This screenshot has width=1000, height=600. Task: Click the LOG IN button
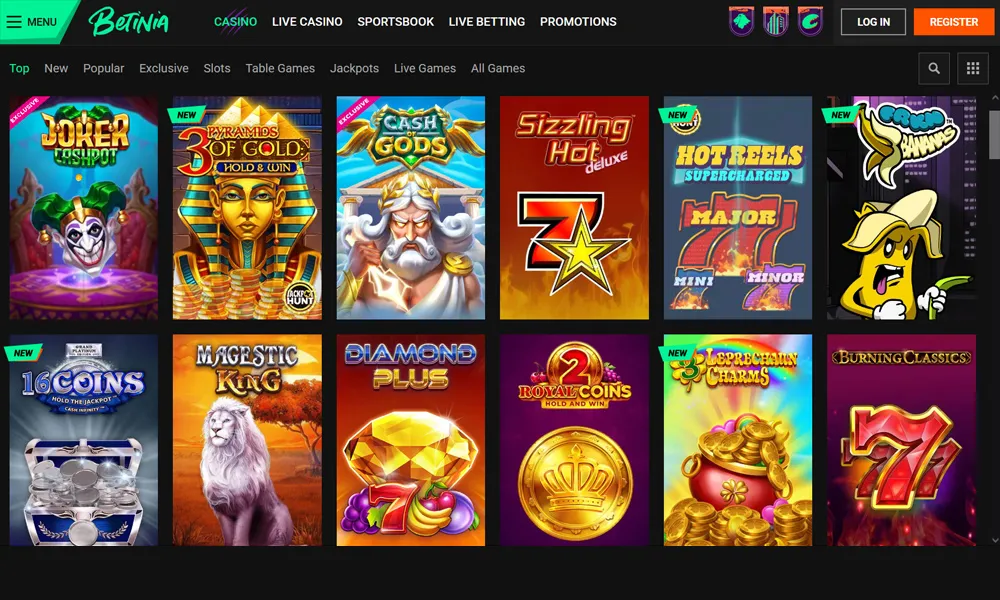pos(873,22)
